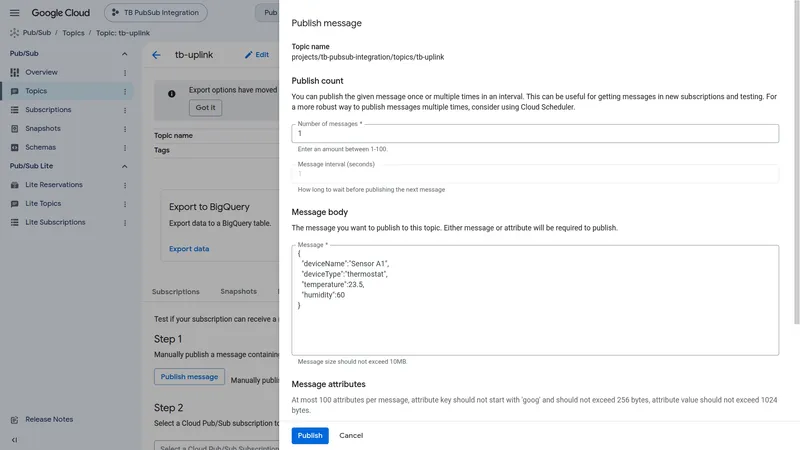Screen dimensions: 800x450
Task: Click the tb-uplink topic title
Action: 194,55
